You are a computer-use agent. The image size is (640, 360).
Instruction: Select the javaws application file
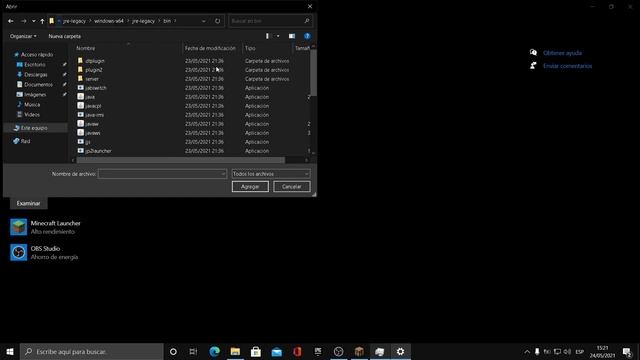(x=93, y=133)
